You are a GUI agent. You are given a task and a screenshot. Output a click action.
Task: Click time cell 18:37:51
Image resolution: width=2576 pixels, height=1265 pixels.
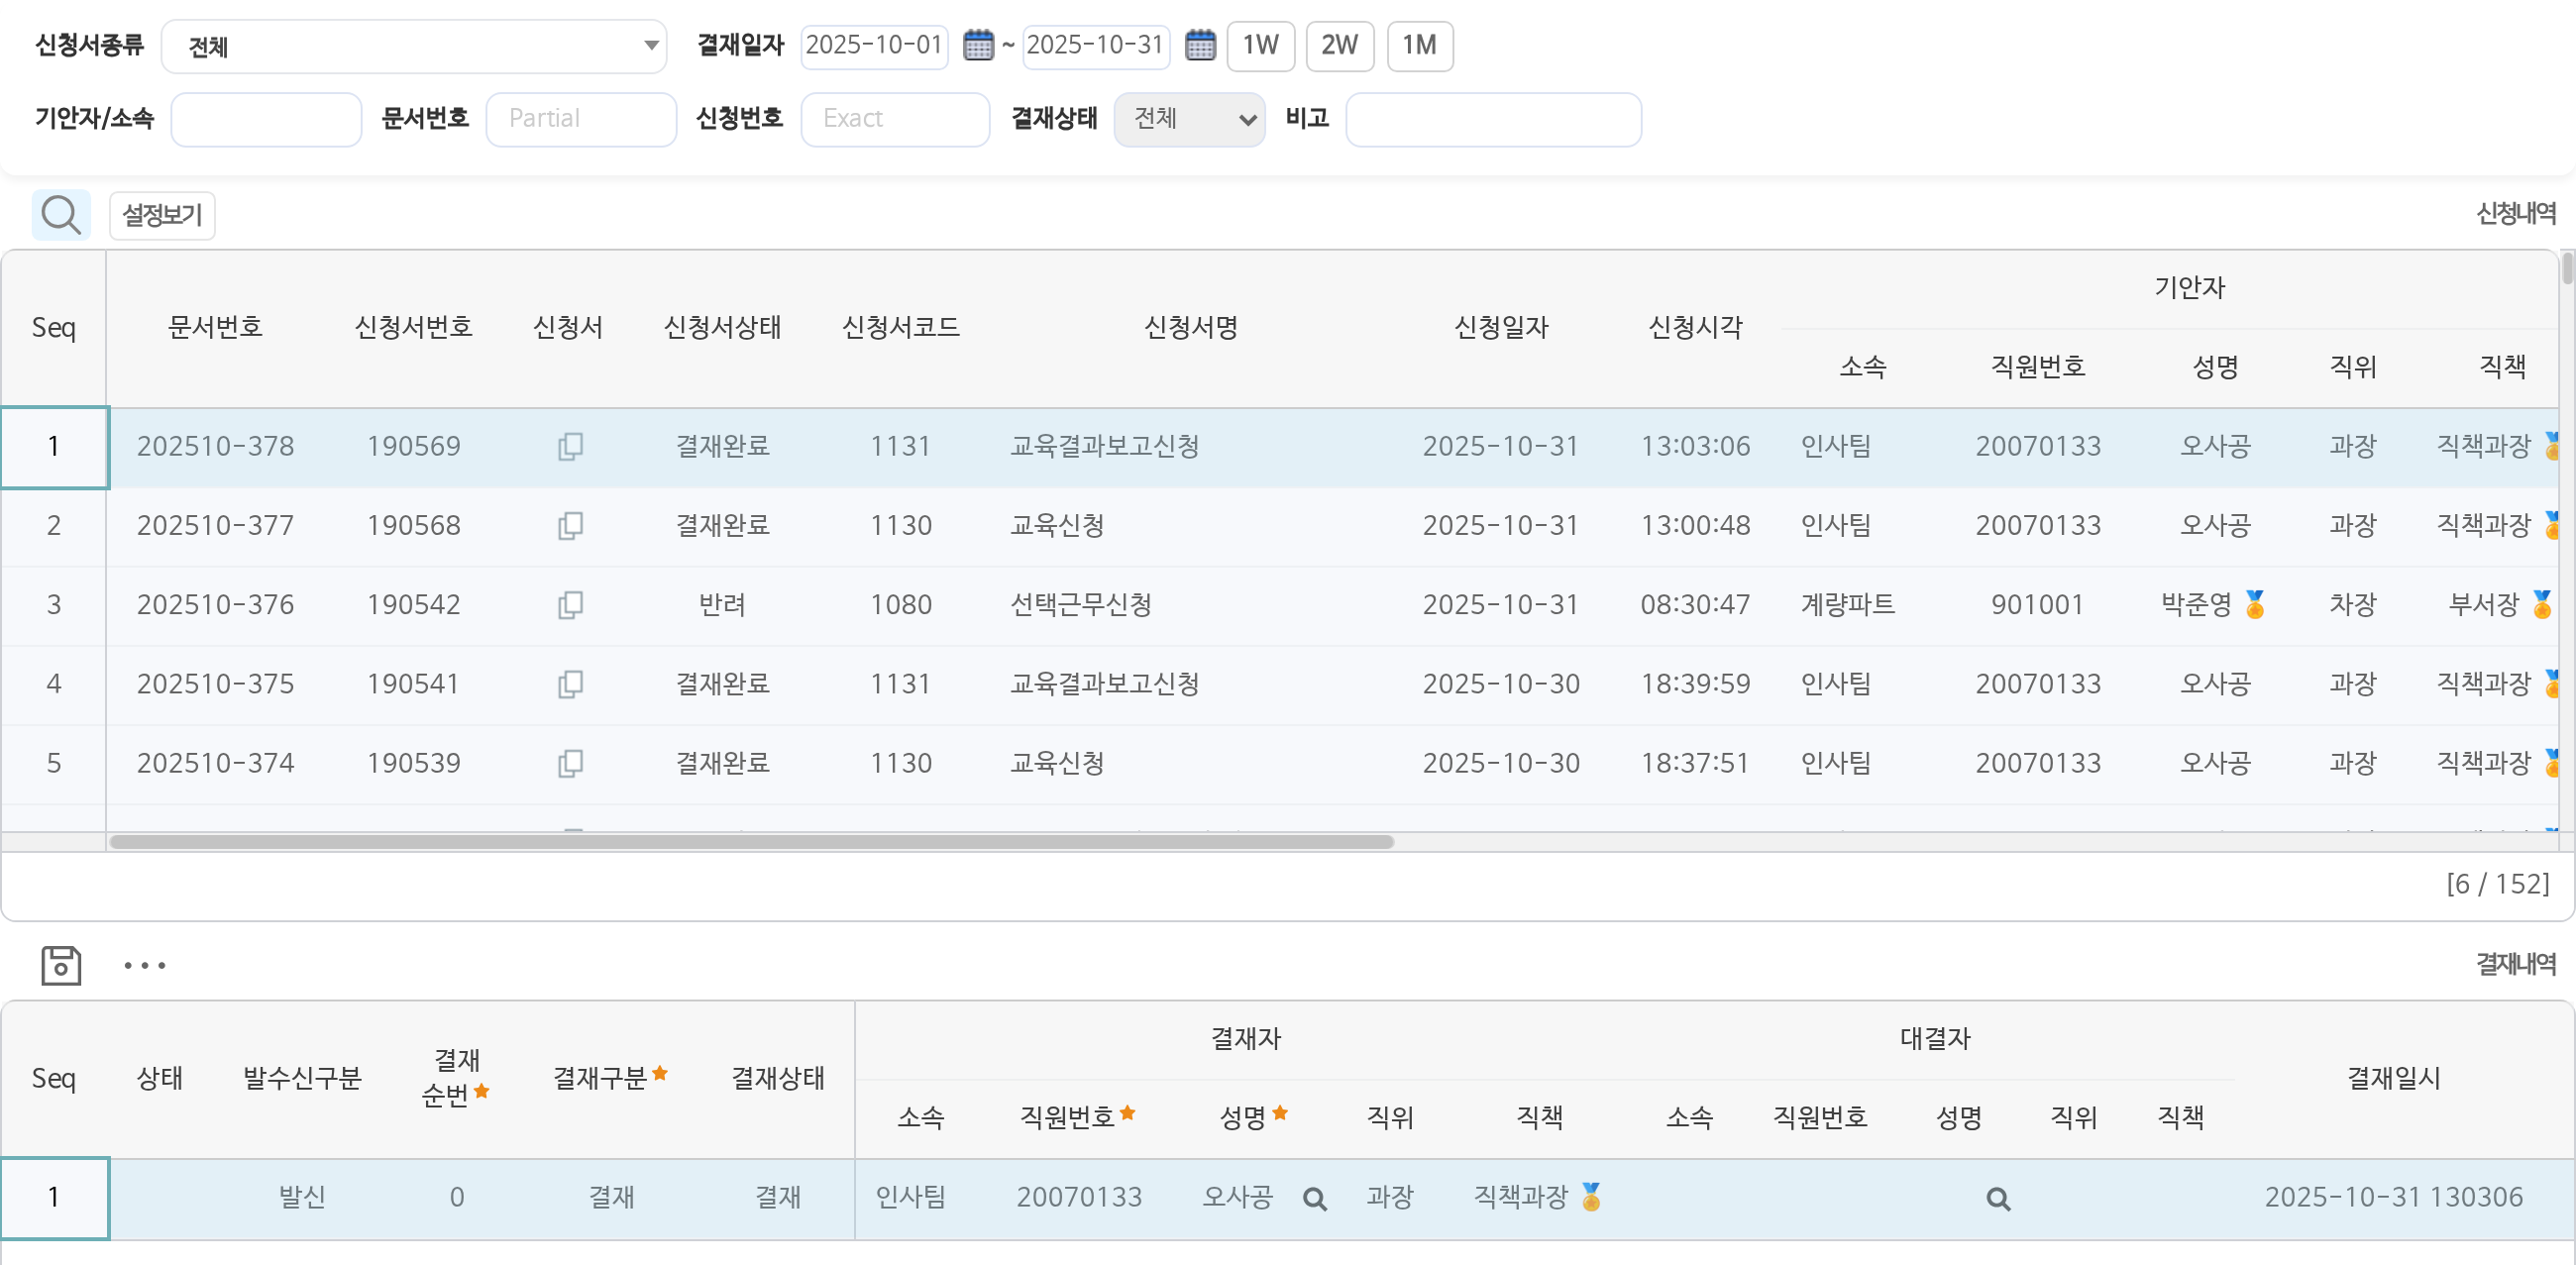(1695, 763)
